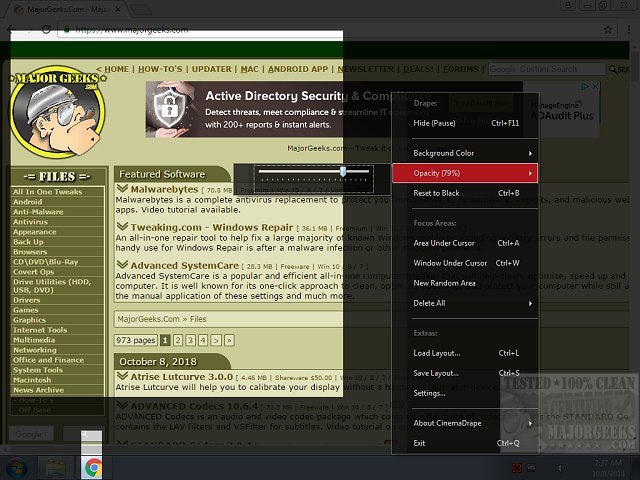Click the taskbar clock
The width and height of the screenshot is (640, 480).
608,468
